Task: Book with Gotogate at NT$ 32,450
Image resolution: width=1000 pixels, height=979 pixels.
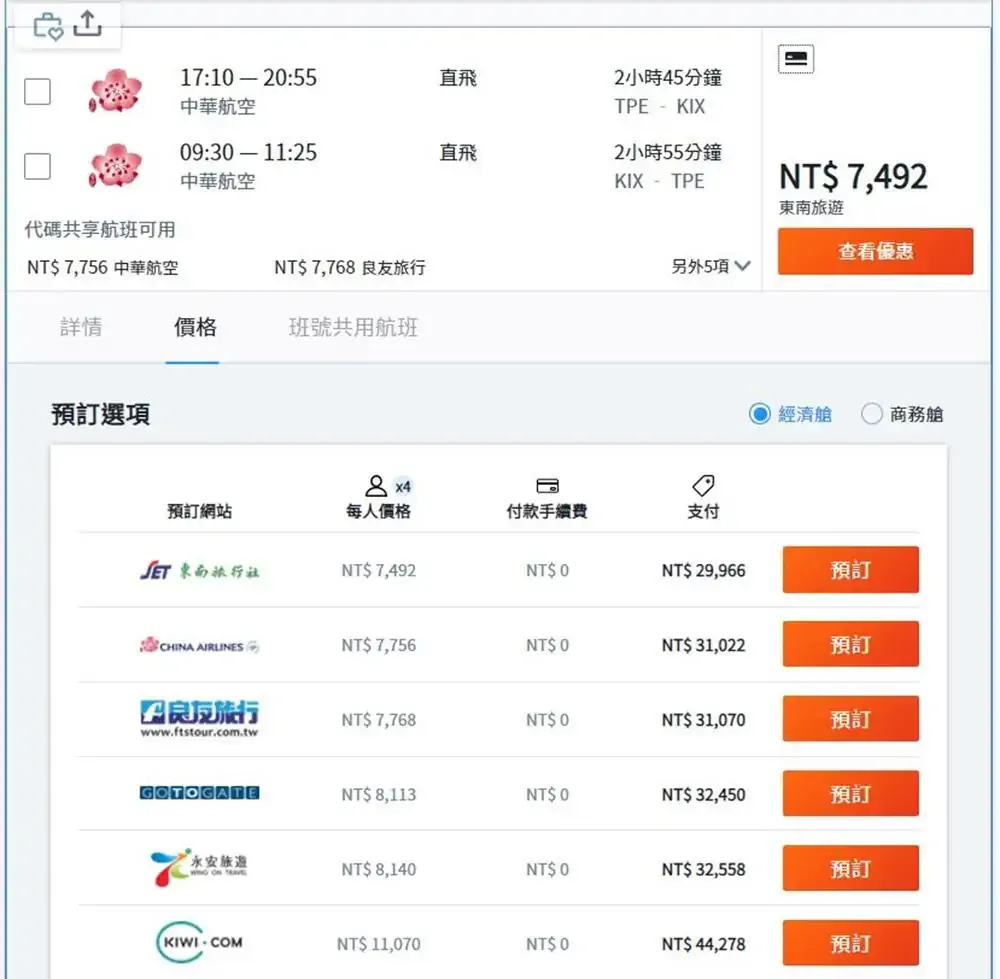Action: click(851, 793)
